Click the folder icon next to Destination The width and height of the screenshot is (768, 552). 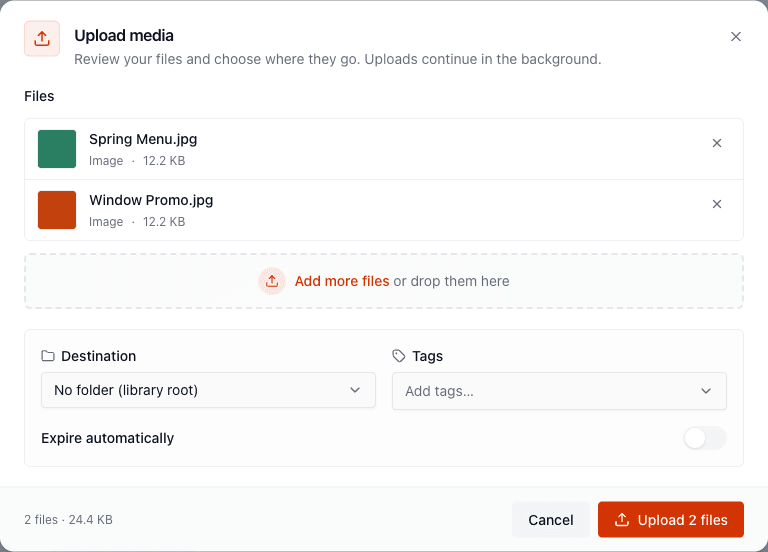click(48, 356)
